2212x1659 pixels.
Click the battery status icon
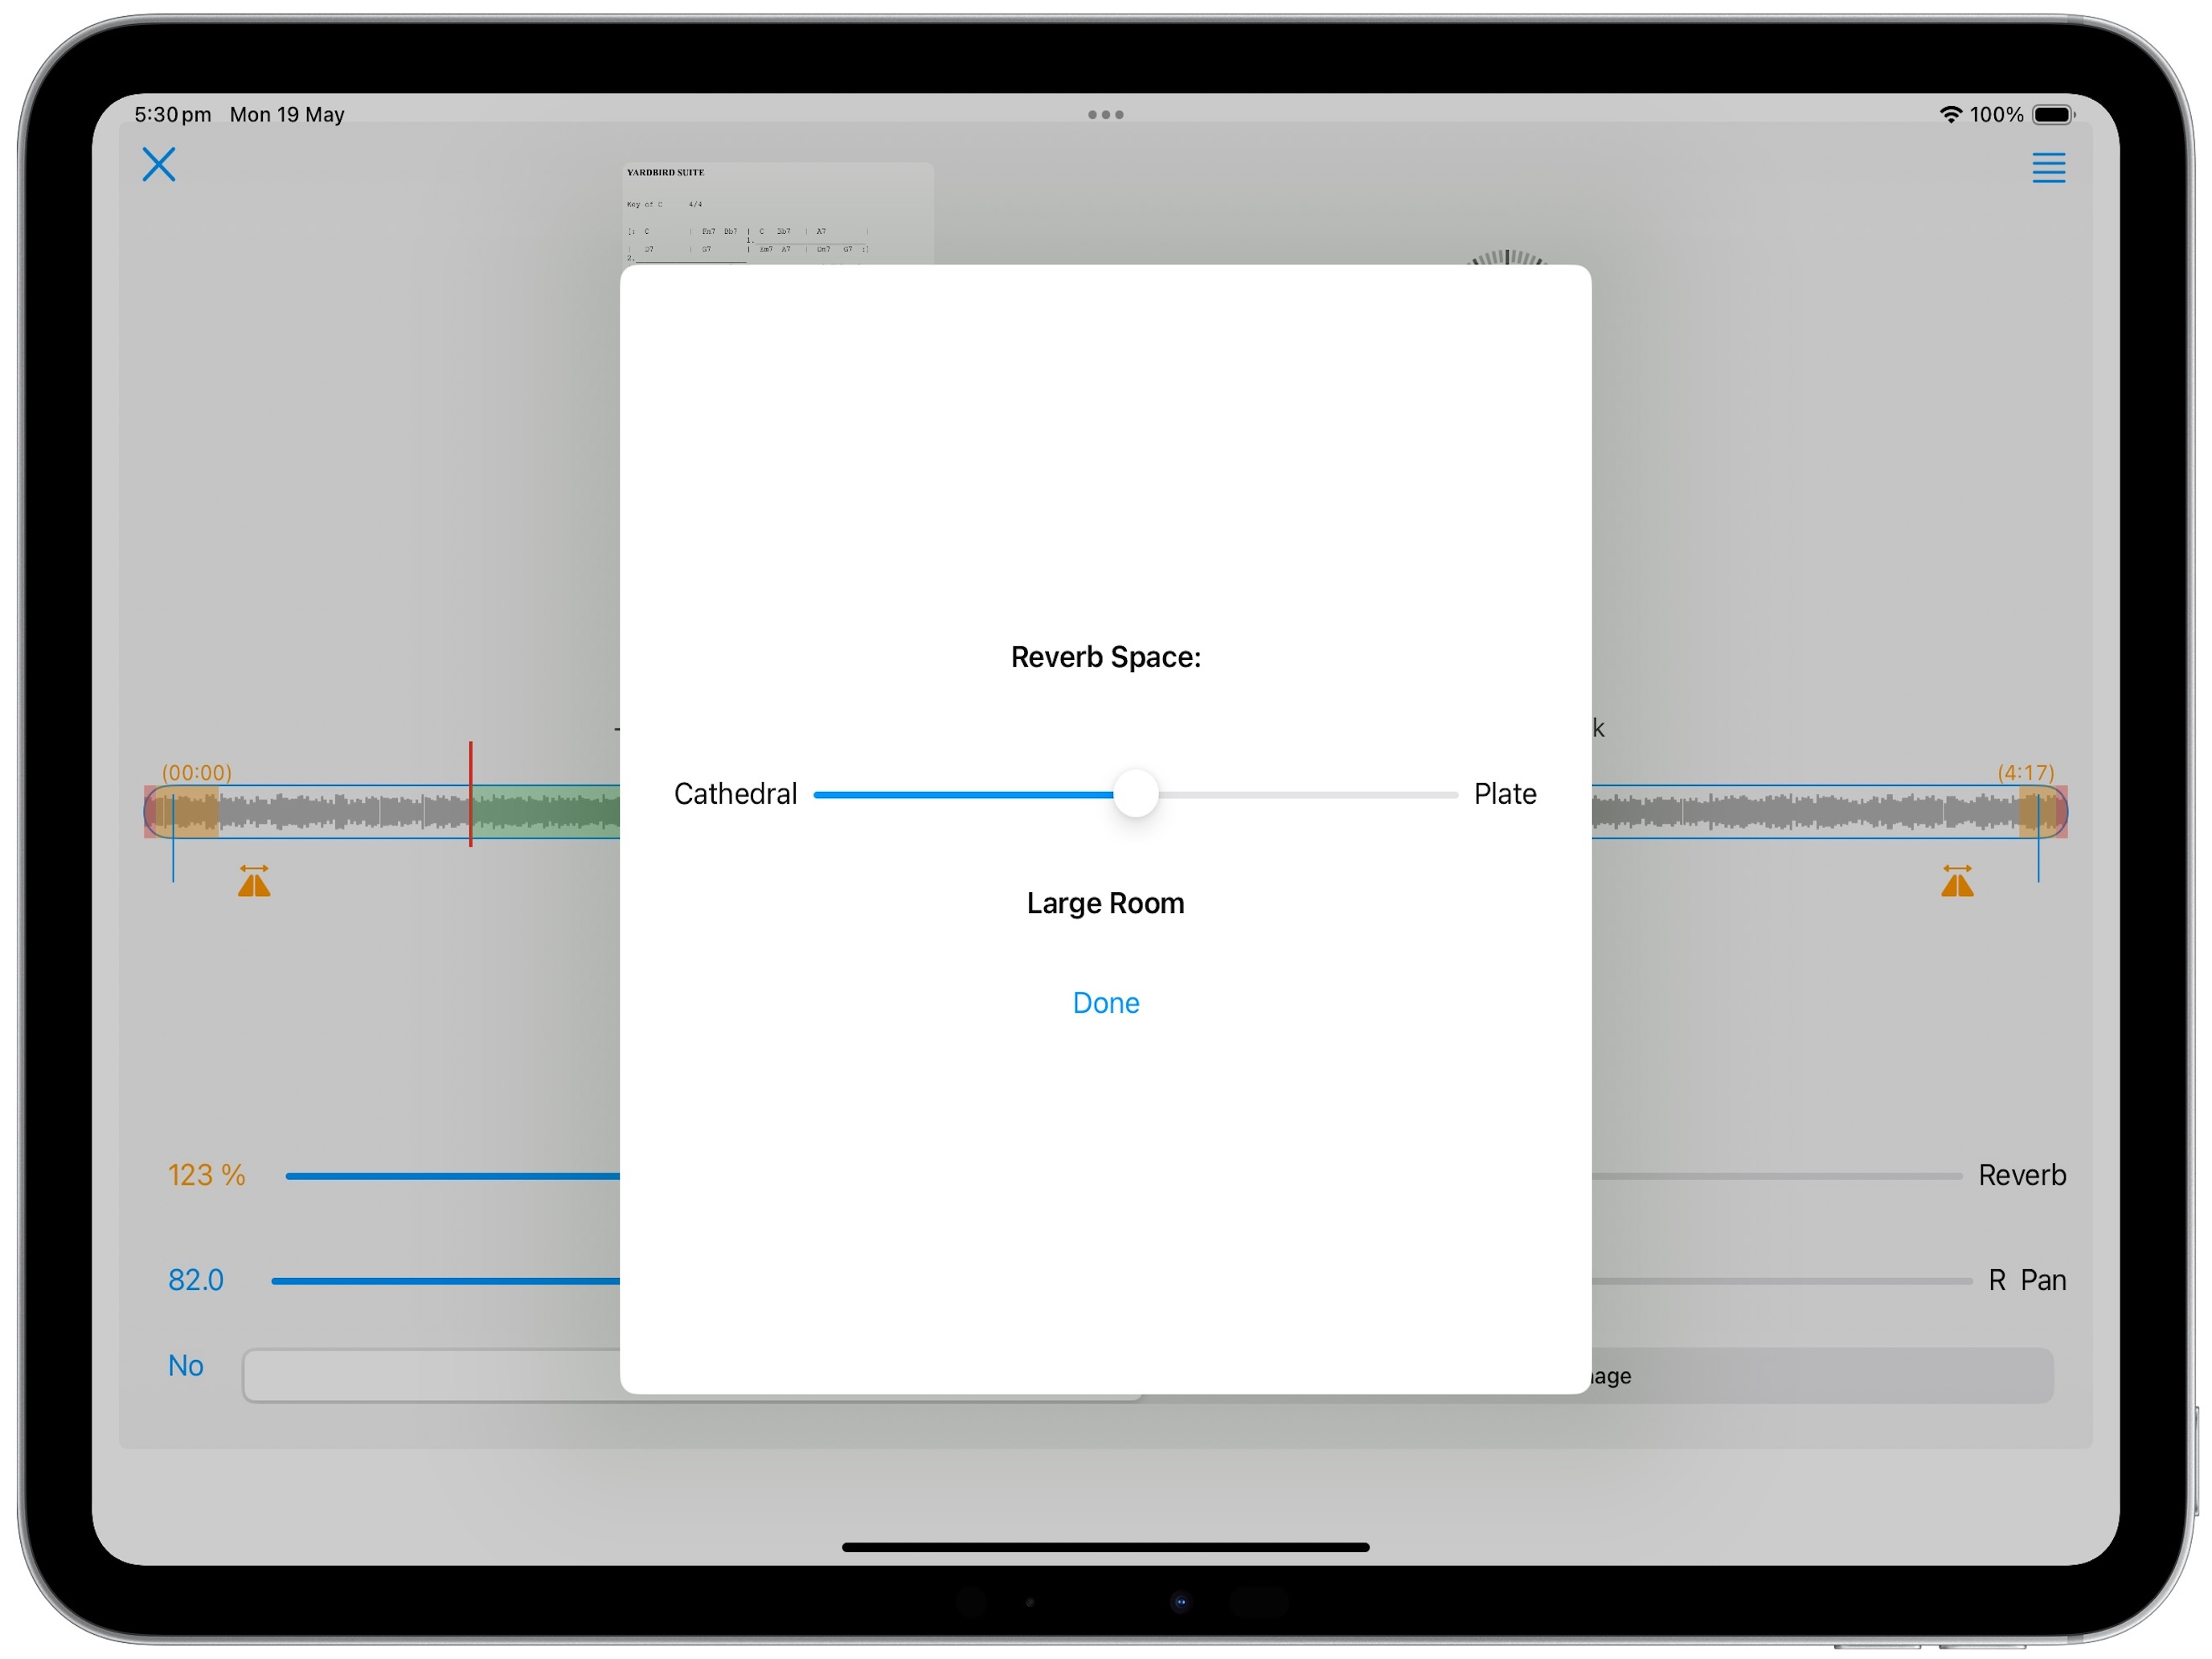click(2053, 114)
